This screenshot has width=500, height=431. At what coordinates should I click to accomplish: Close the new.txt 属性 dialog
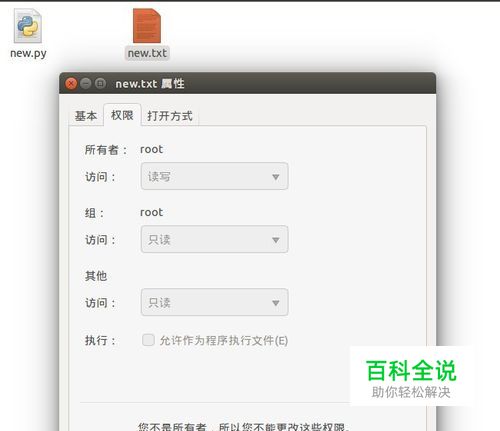pyautogui.click(x=71, y=83)
